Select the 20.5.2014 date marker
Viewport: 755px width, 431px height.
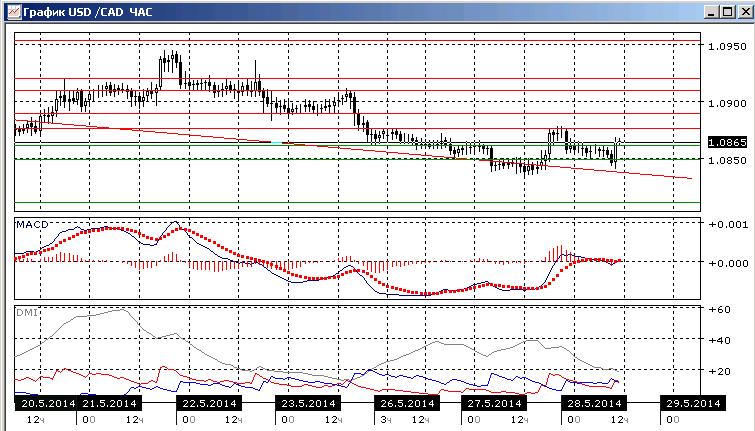pos(46,403)
